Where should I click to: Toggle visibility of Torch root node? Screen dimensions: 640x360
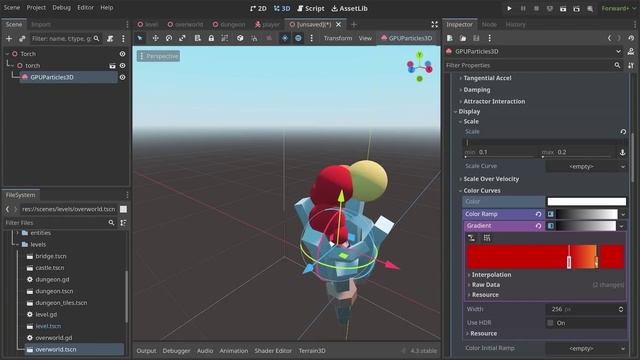point(122,53)
